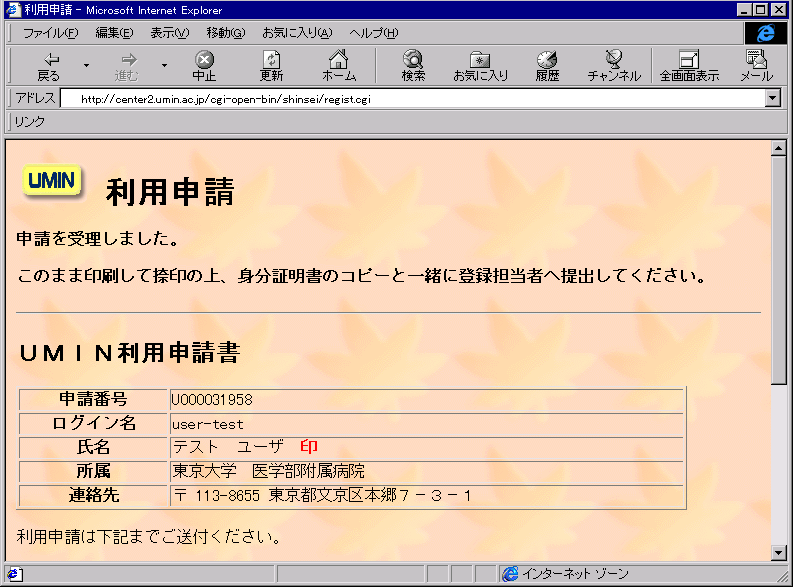Show 履歴 (History) toolbar icon
Image resolution: width=793 pixels, height=587 pixels.
pyautogui.click(x=547, y=66)
